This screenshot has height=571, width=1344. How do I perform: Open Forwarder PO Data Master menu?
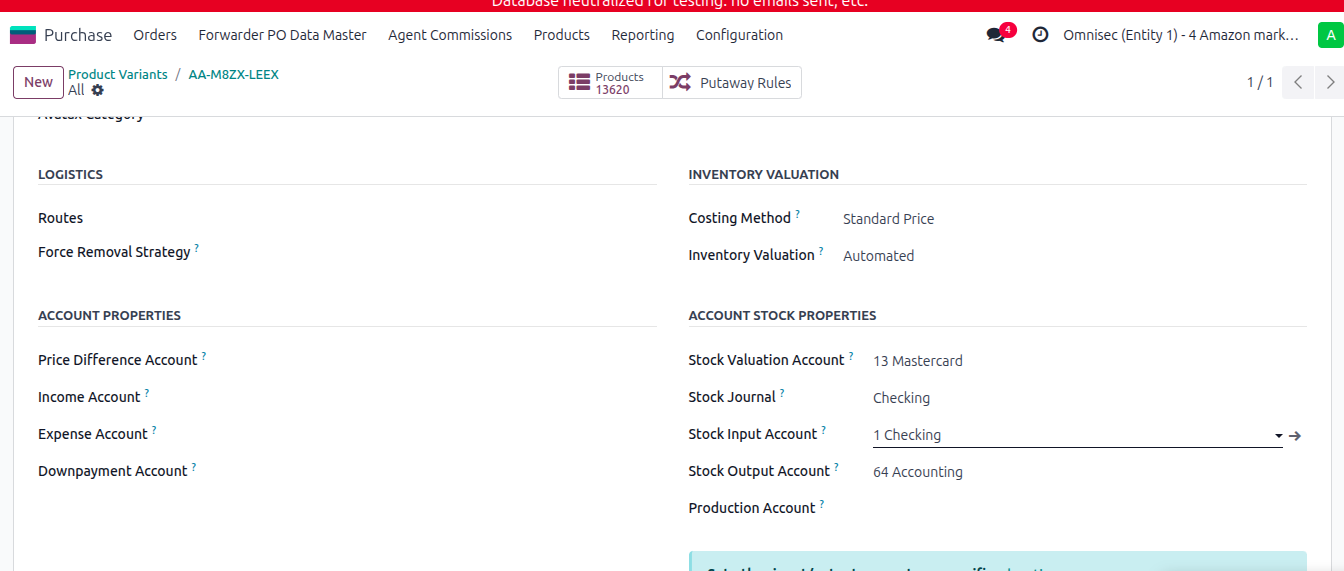[x=282, y=35]
